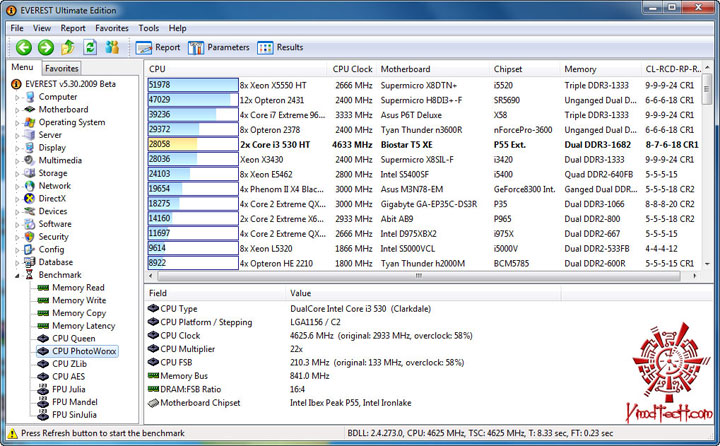The width and height of the screenshot is (720, 446).
Task: Expand the Database tree node
Action: pyautogui.click(x=17, y=263)
